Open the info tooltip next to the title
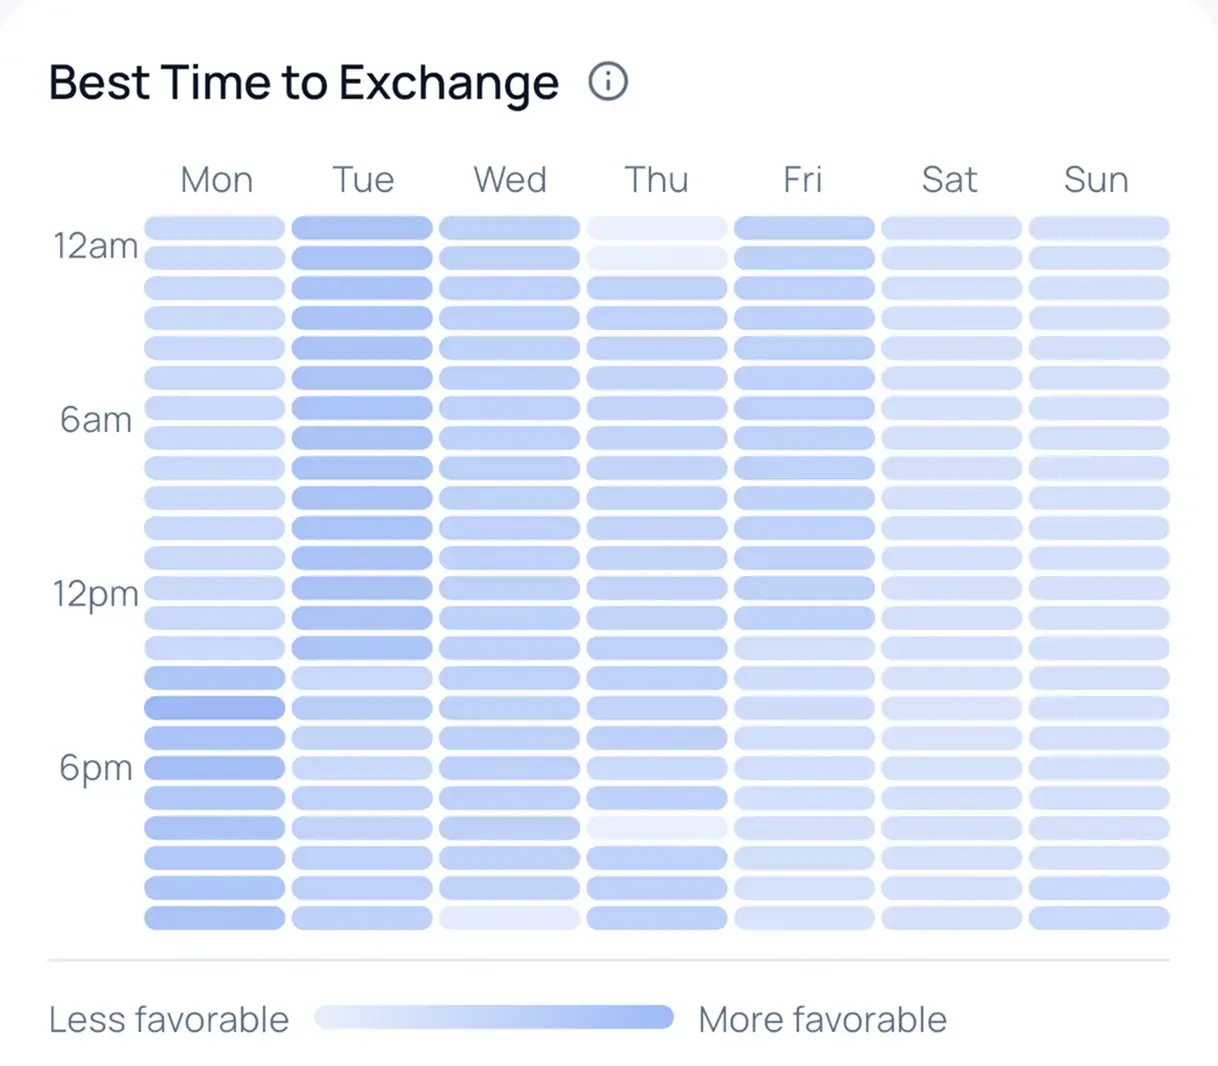The height and width of the screenshot is (1066, 1218). pos(609,81)
